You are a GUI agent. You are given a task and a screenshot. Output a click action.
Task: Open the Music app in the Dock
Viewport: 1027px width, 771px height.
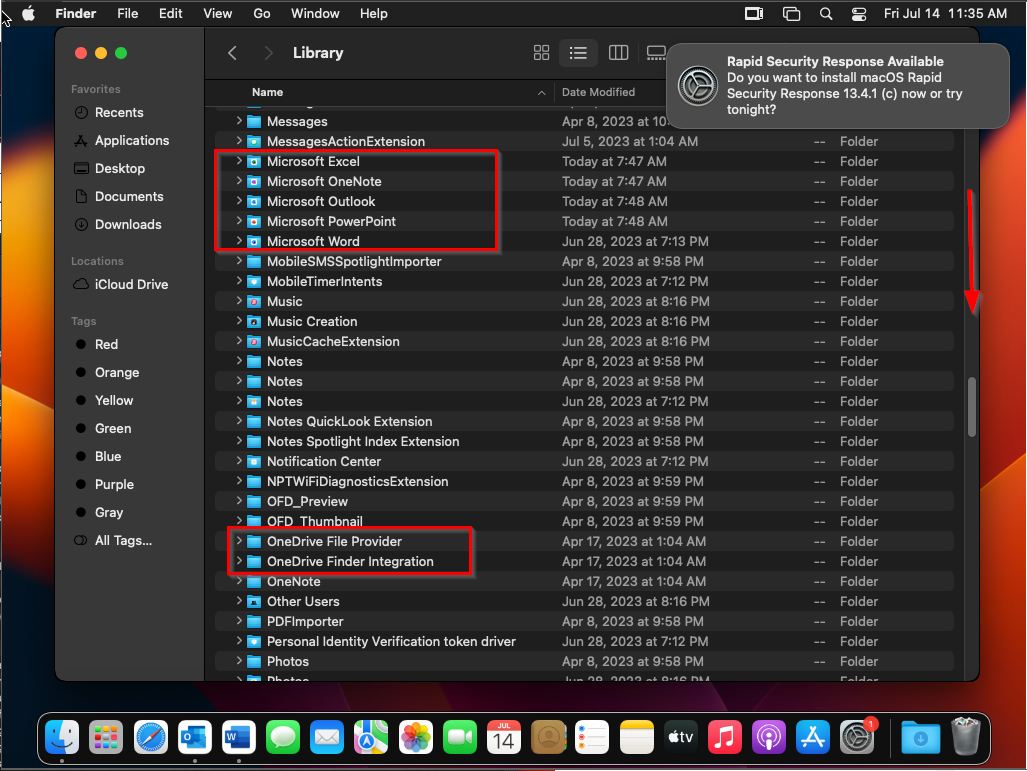pyautogui.click(x=724, y=737)
